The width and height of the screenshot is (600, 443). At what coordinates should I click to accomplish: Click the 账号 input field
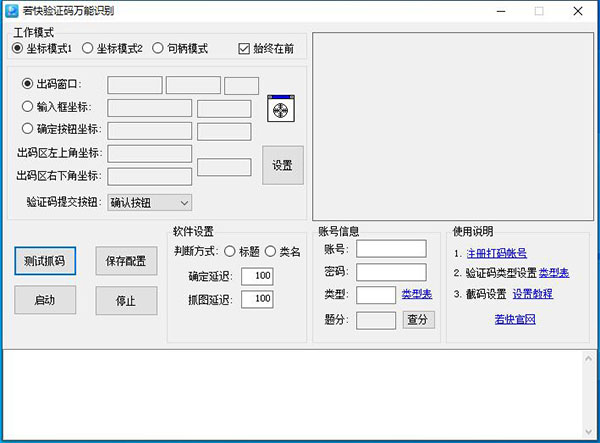391,249
